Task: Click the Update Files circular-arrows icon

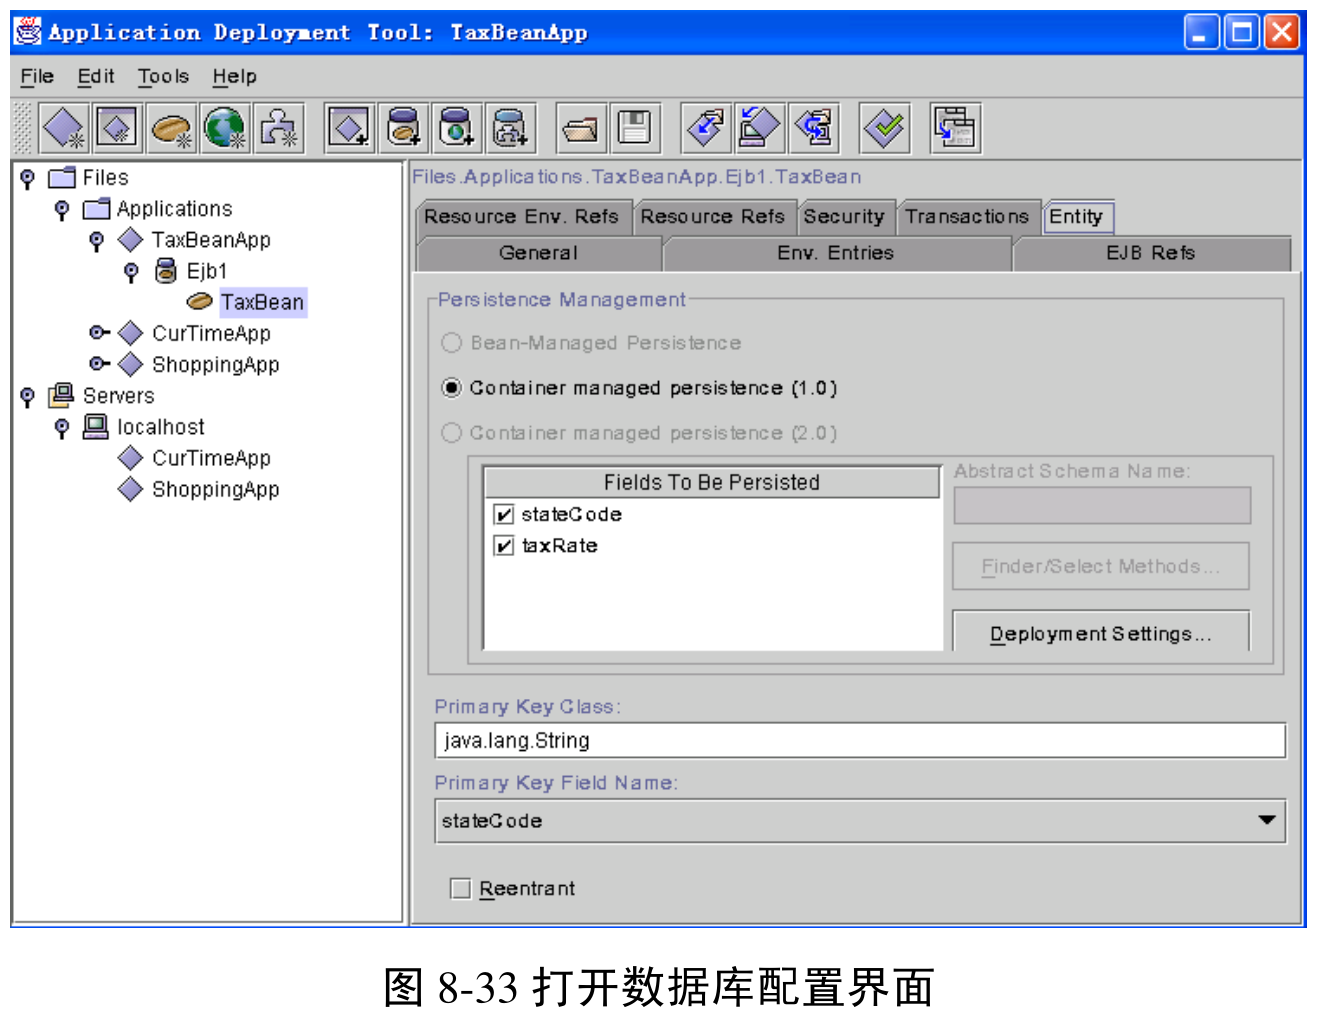Action: click(x=813, y=128)
